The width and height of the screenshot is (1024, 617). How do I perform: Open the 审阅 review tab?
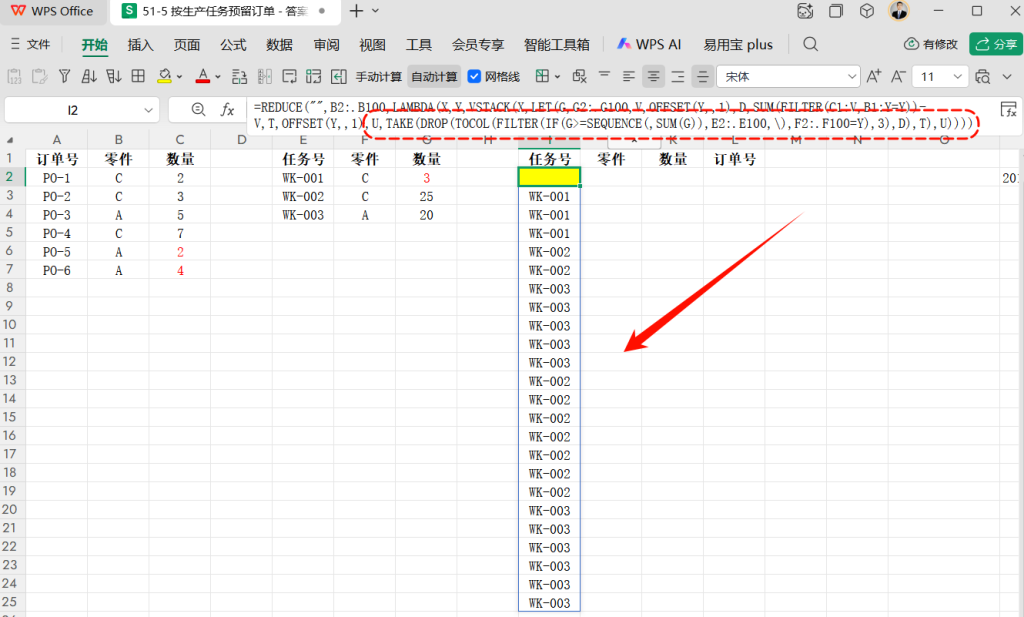coord(326,44)
